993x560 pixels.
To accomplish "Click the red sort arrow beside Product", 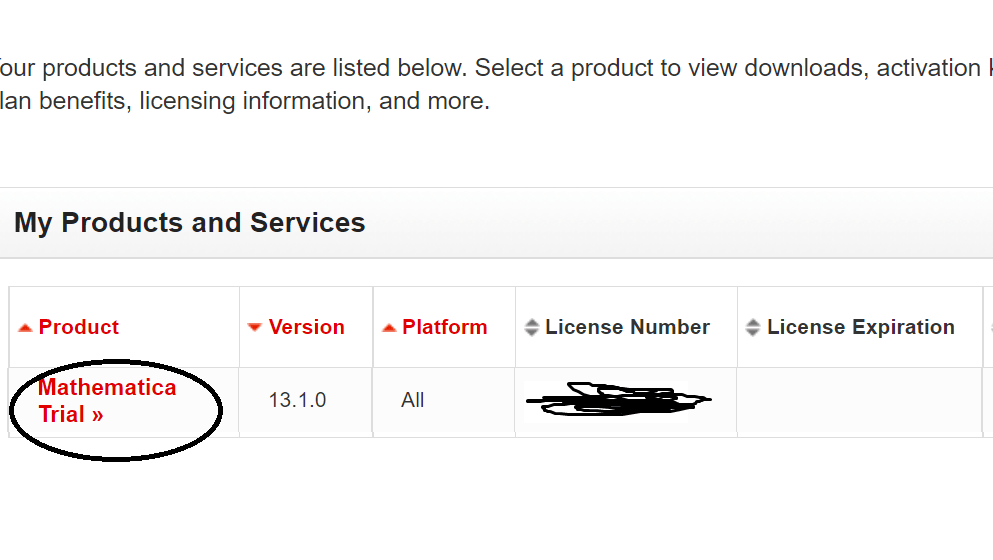I will 25,328.
